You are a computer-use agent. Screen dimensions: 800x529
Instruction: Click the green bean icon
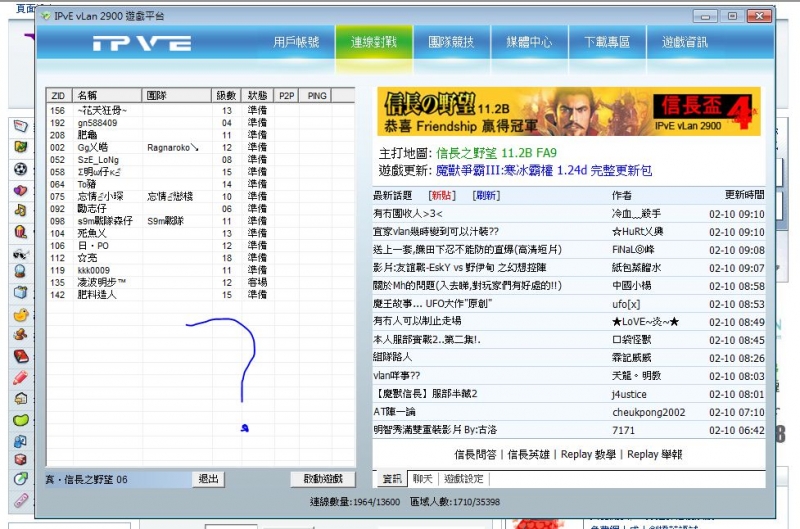click(x=20, y=420)
